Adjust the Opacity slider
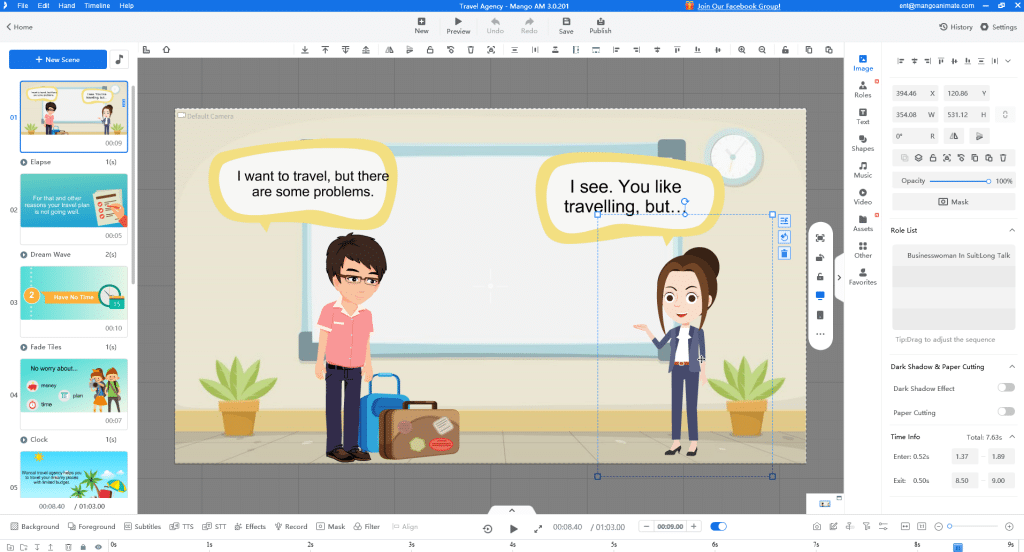Image resolution: width=1024 pixels, height=552 pixels. (959, 181)
